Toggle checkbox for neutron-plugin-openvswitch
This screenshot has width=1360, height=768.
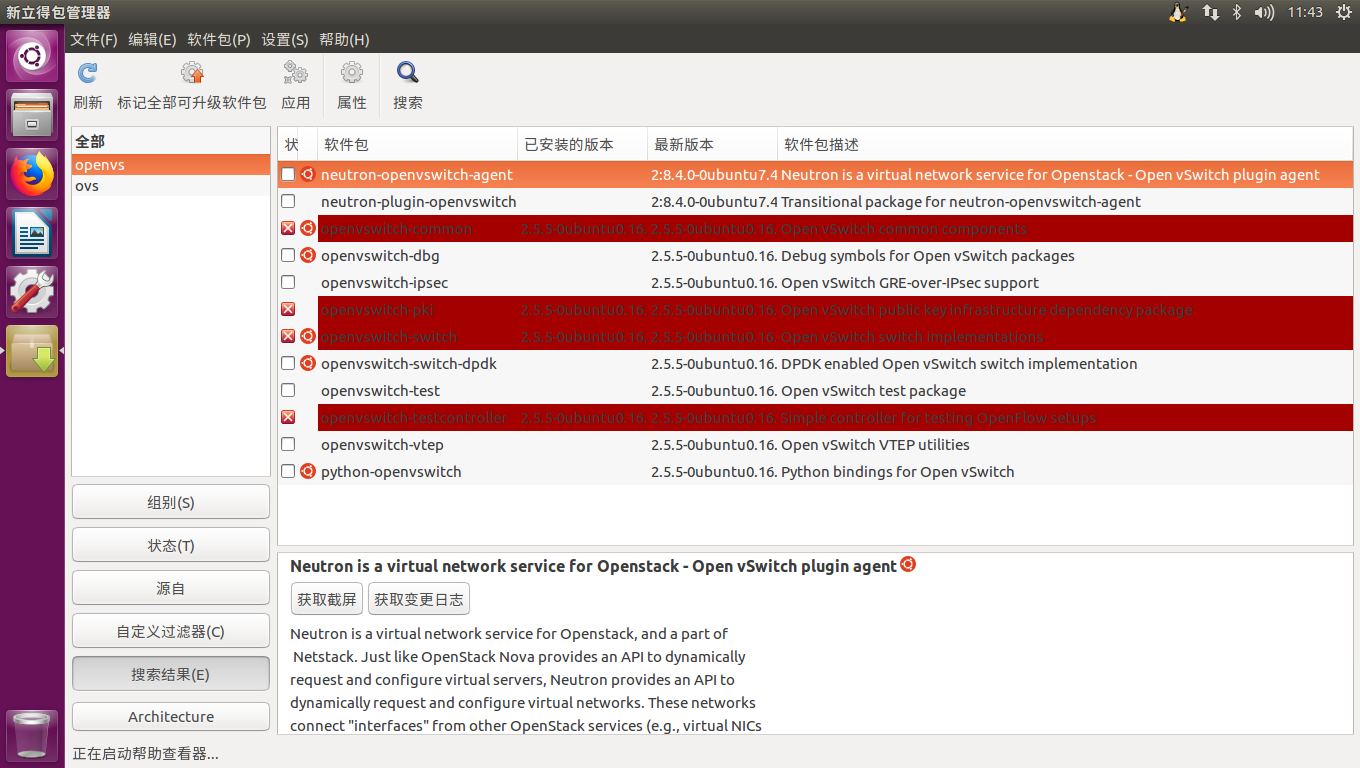click(288, 201)
